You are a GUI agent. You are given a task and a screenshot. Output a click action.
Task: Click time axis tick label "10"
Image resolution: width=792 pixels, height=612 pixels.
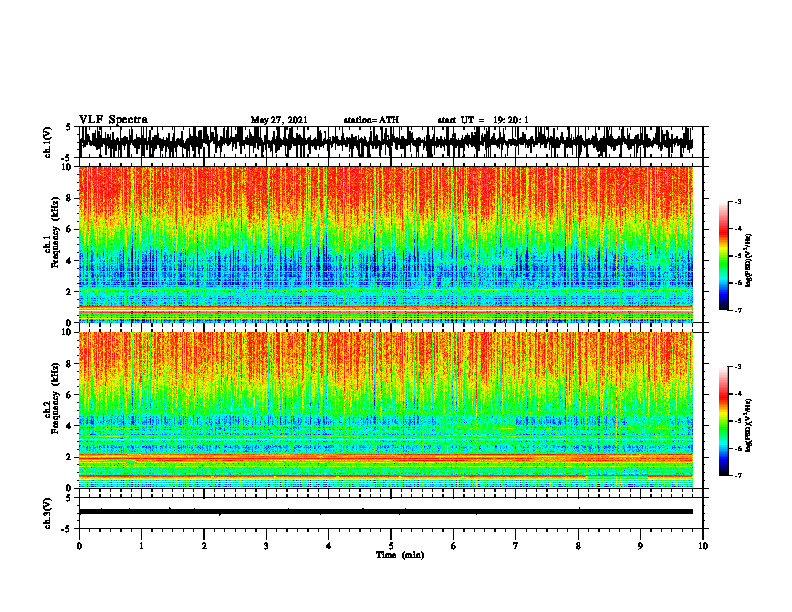(x=703, y=546)
